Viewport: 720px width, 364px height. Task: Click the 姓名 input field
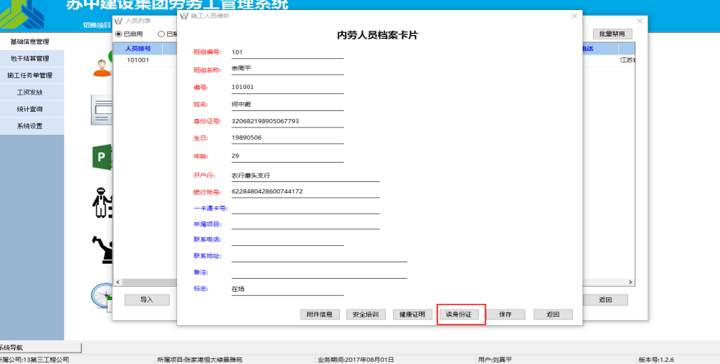coord(287,105)
